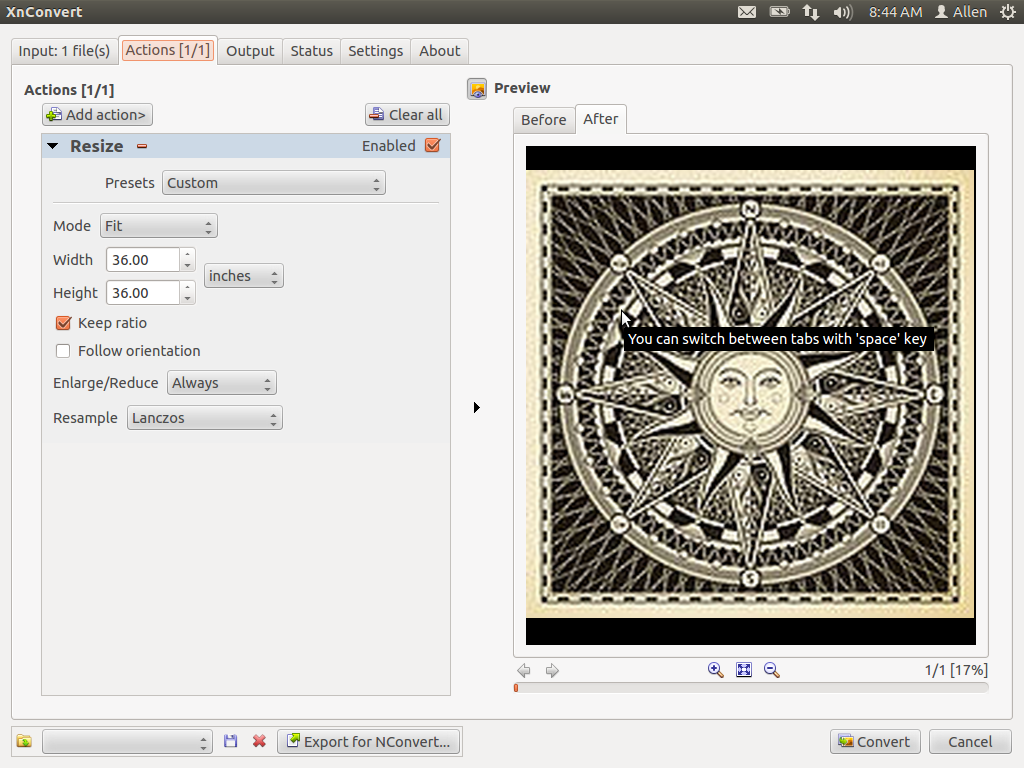The height and width of the screenshot is (768, 1024).
Task: Open the Presets Custom dropdown
Action: coord(273,183)
